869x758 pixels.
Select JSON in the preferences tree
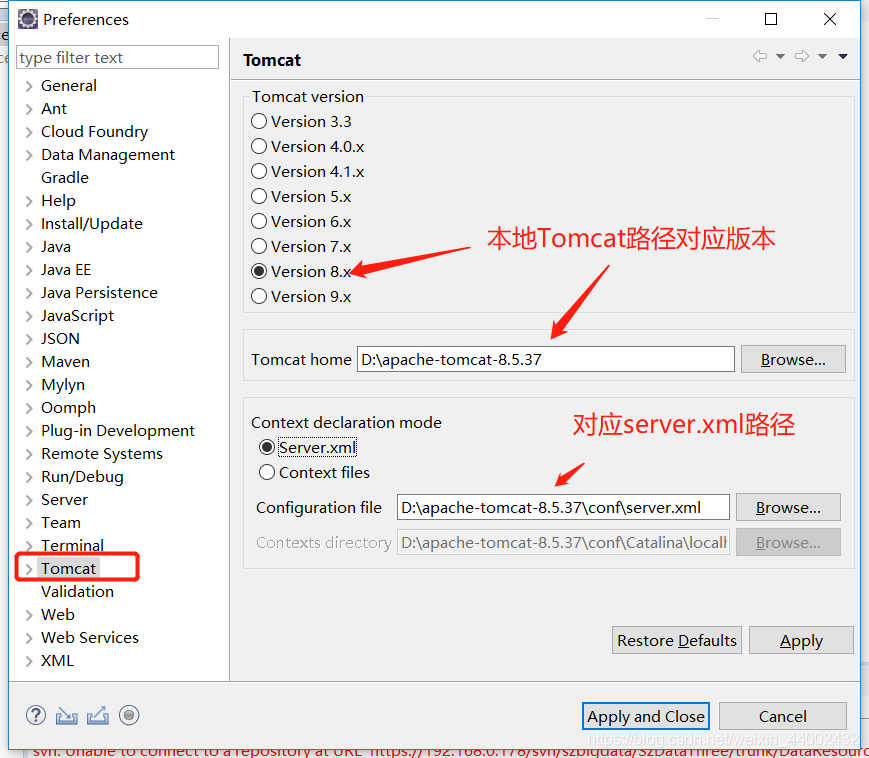(x=60, y=339)
